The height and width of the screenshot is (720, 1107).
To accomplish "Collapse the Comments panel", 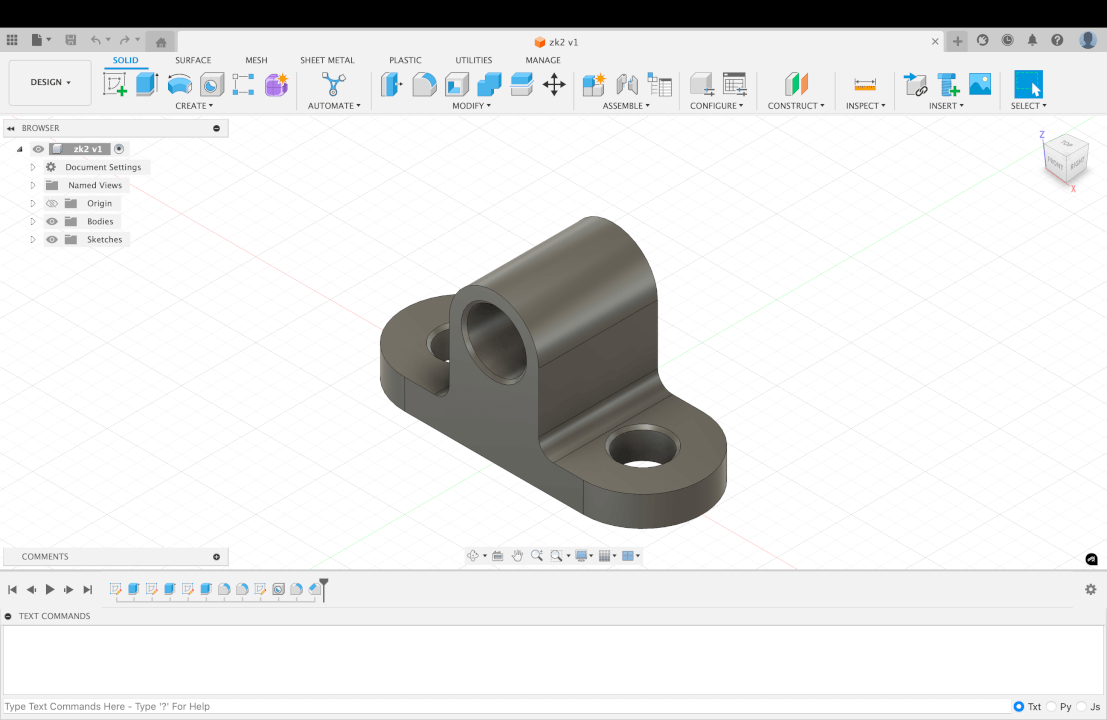I will tap(216, 556).
